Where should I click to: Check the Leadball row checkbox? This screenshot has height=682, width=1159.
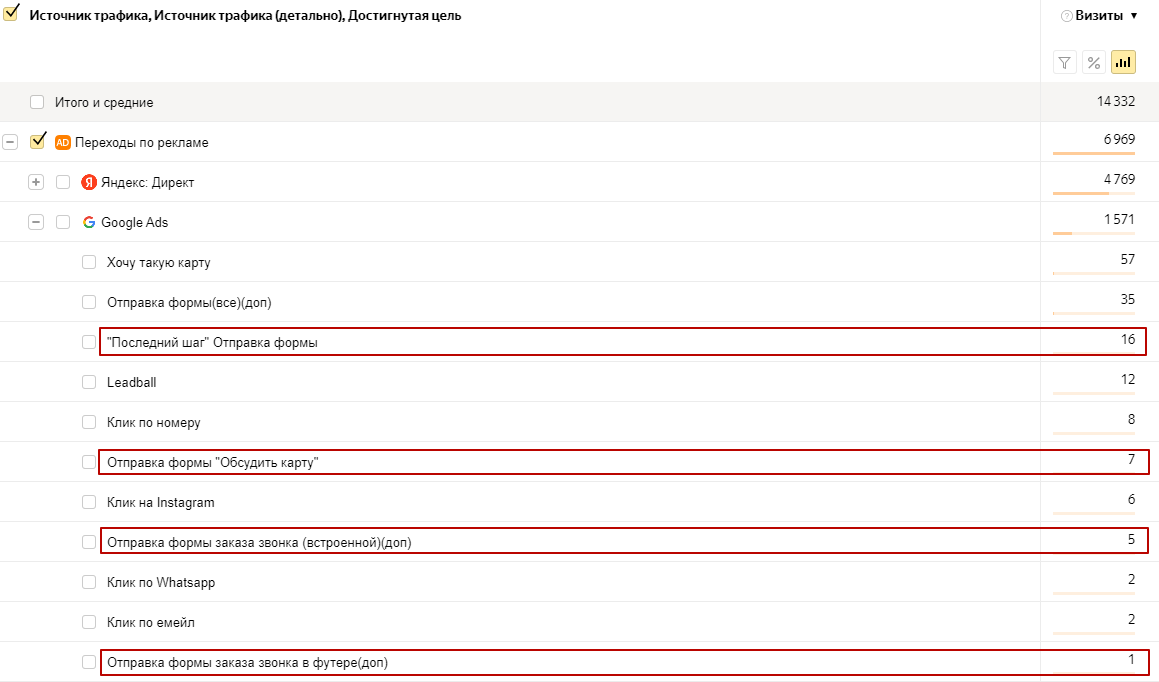[89, 382]
